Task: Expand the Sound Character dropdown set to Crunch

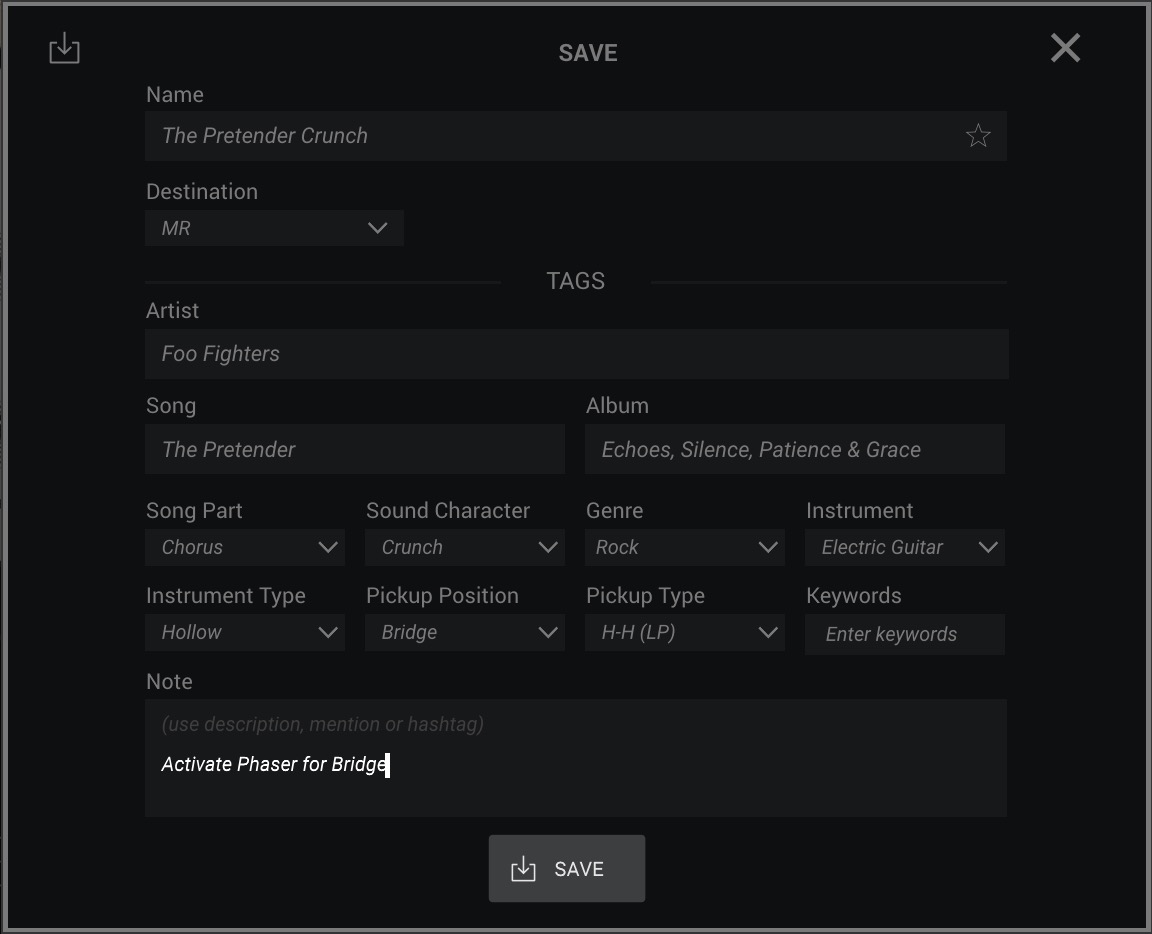Action: click(465, 547)
